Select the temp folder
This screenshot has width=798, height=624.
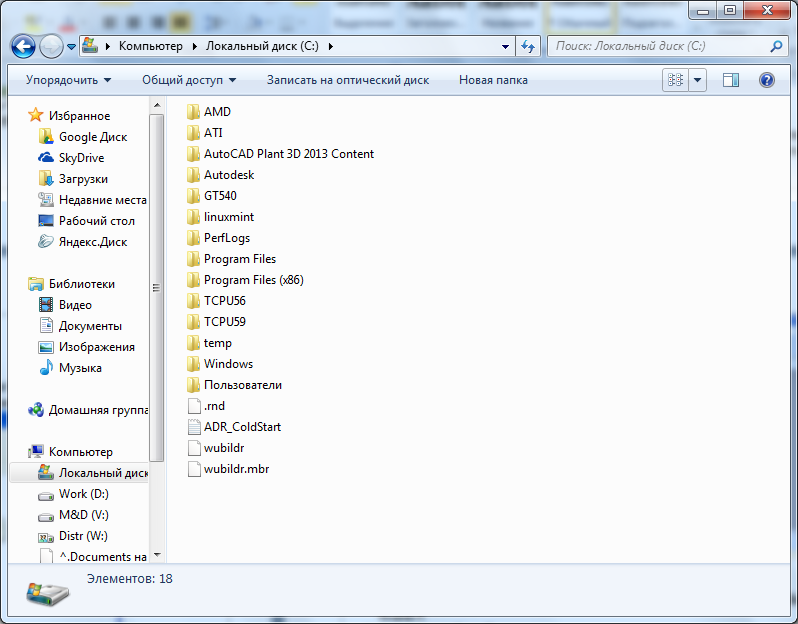point(209,343)
